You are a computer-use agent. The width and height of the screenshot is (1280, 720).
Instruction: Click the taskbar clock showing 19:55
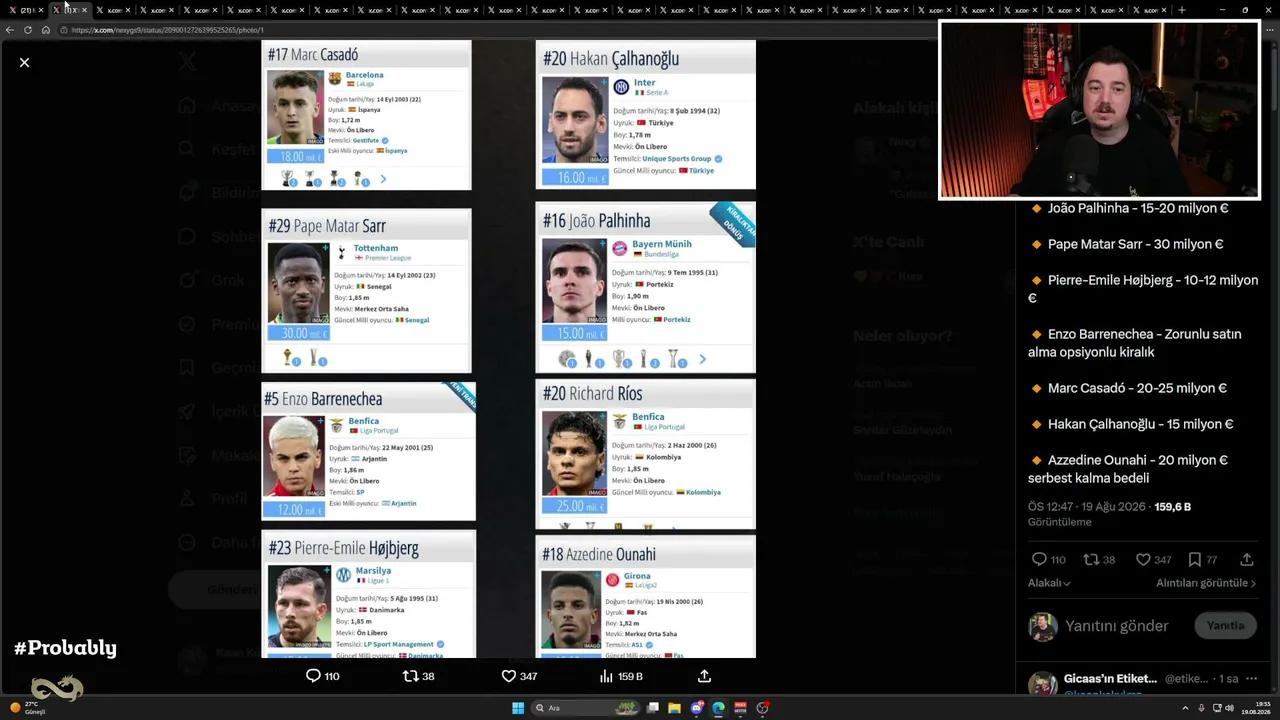click(x=1256, y=708)
